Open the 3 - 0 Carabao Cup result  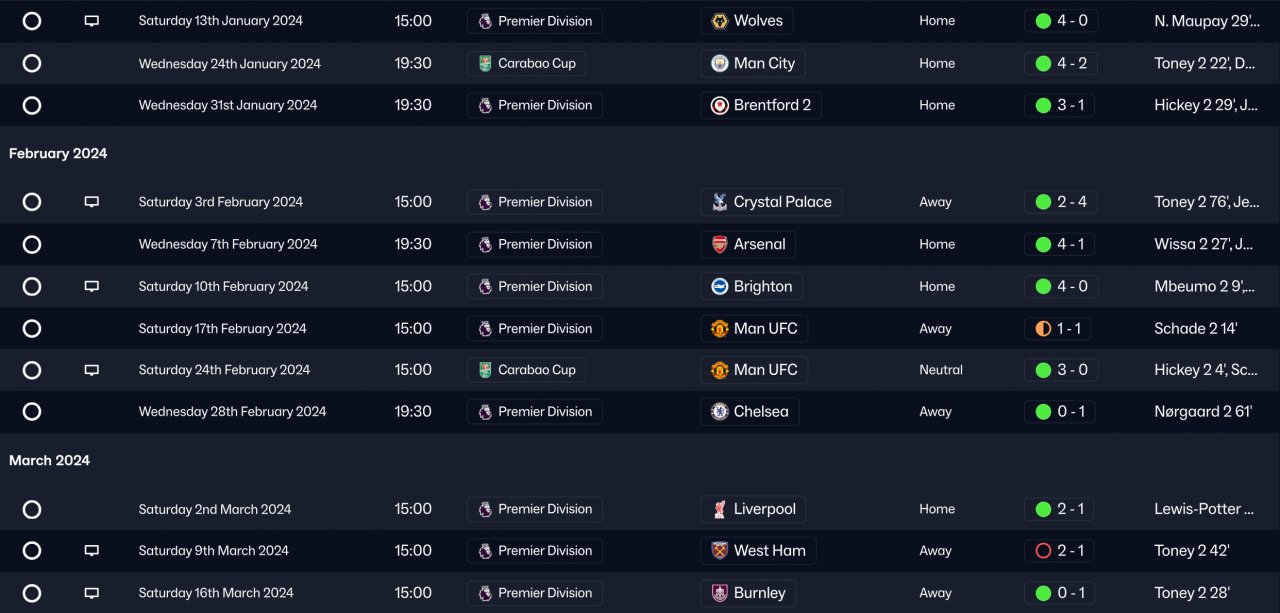[x=1060, y=370]
